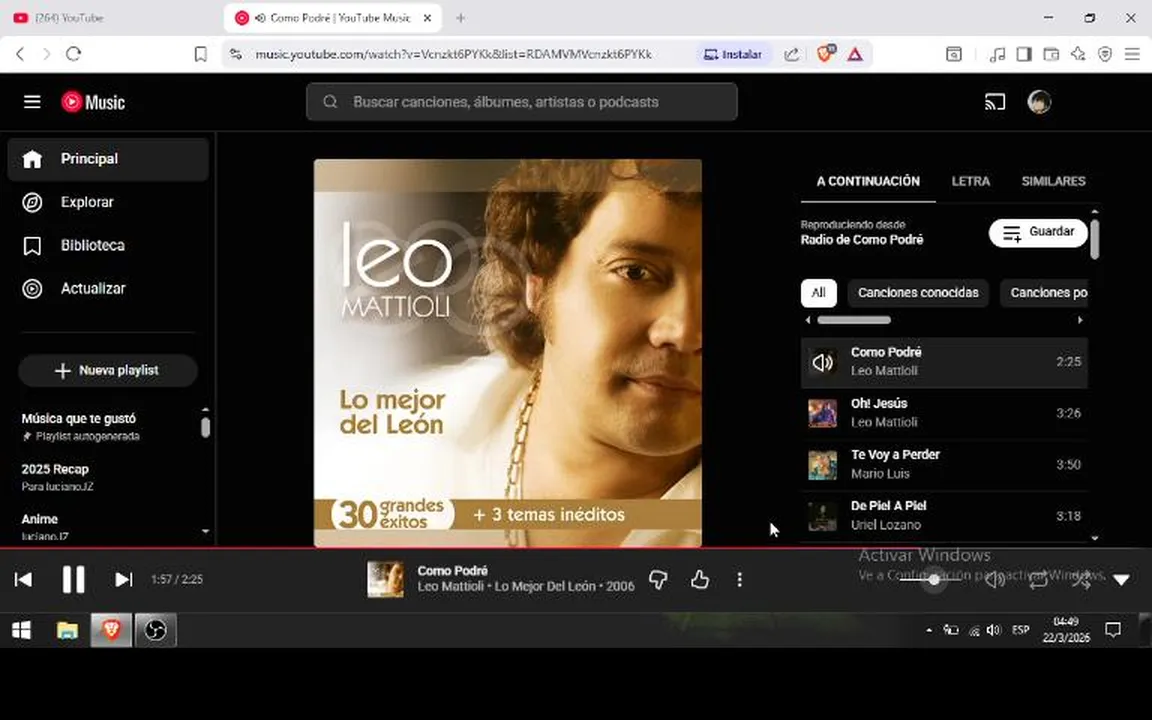The height and width of the screenshot is (720, 1152).
Task: Play Te Voy a Perder by Mario Luis
Action: coord(944,464)
